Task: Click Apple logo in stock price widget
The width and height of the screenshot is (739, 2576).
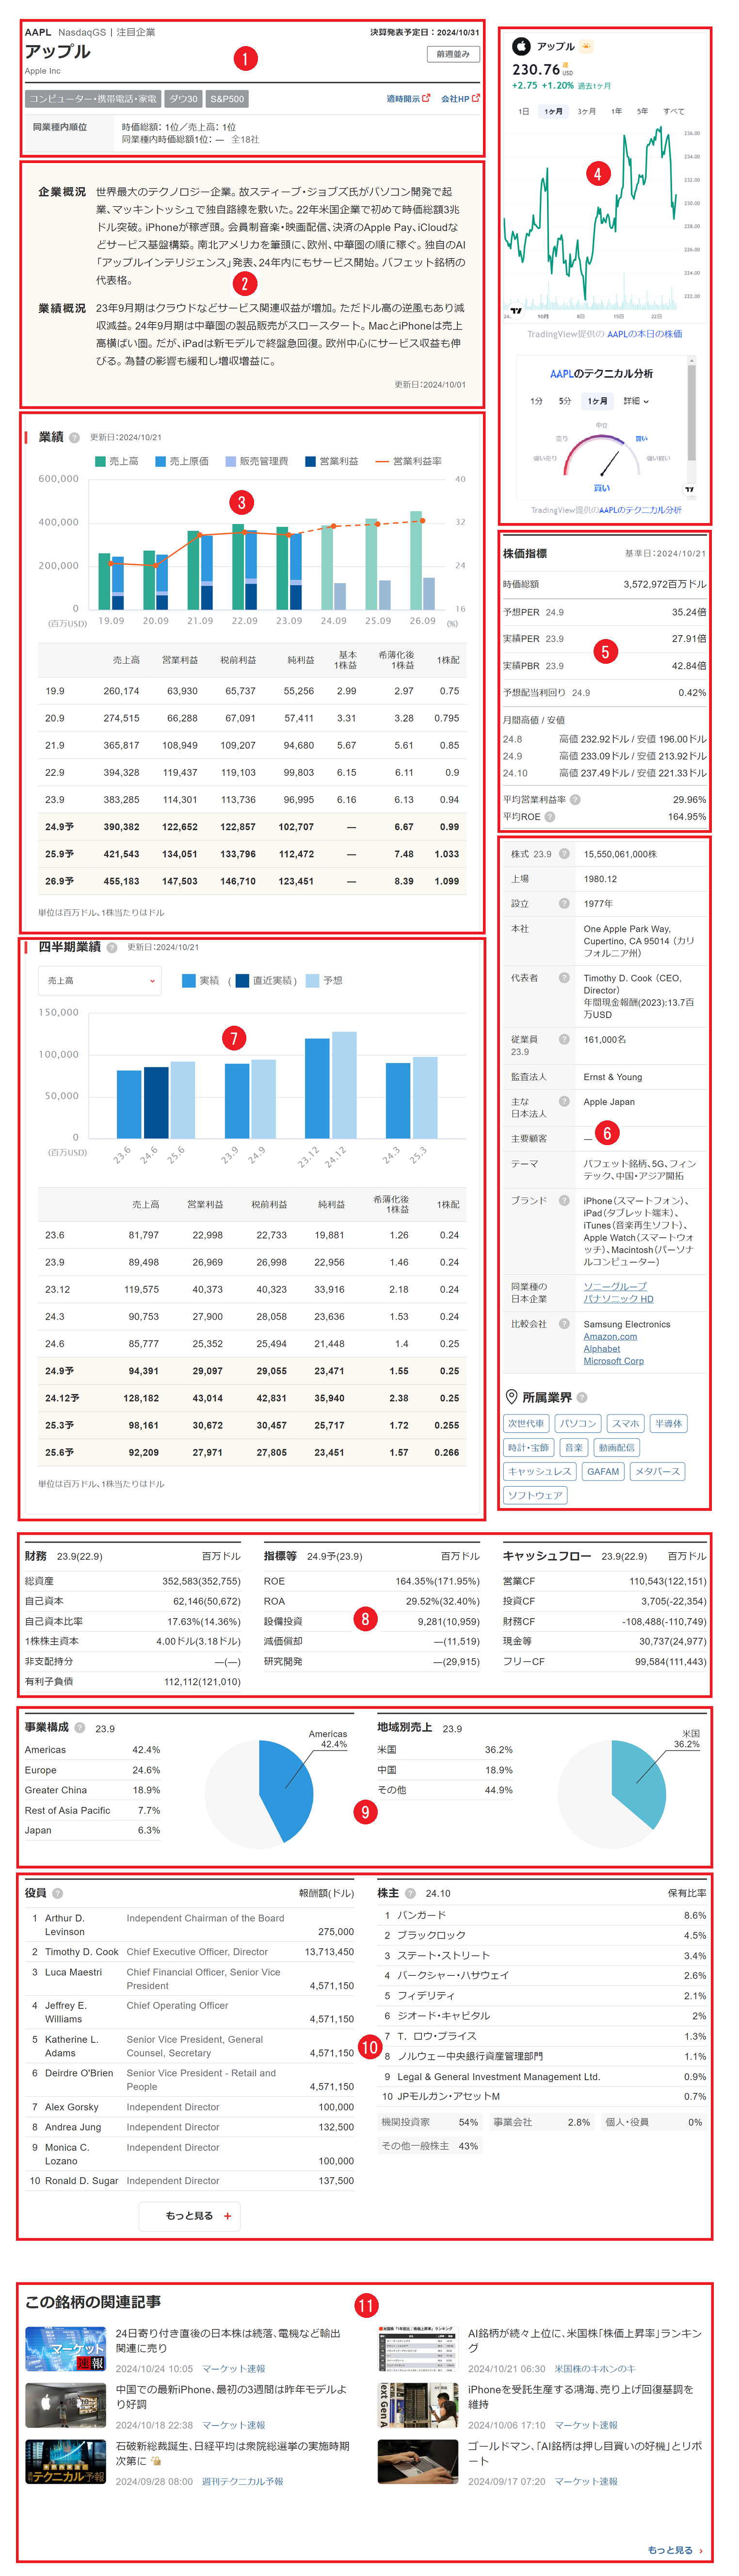Action: click(x=521, y=46)
